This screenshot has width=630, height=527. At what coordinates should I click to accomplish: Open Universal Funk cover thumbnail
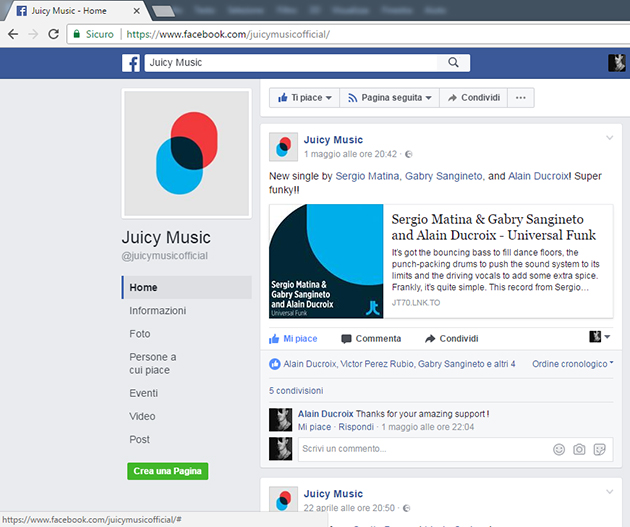[326, 261]
